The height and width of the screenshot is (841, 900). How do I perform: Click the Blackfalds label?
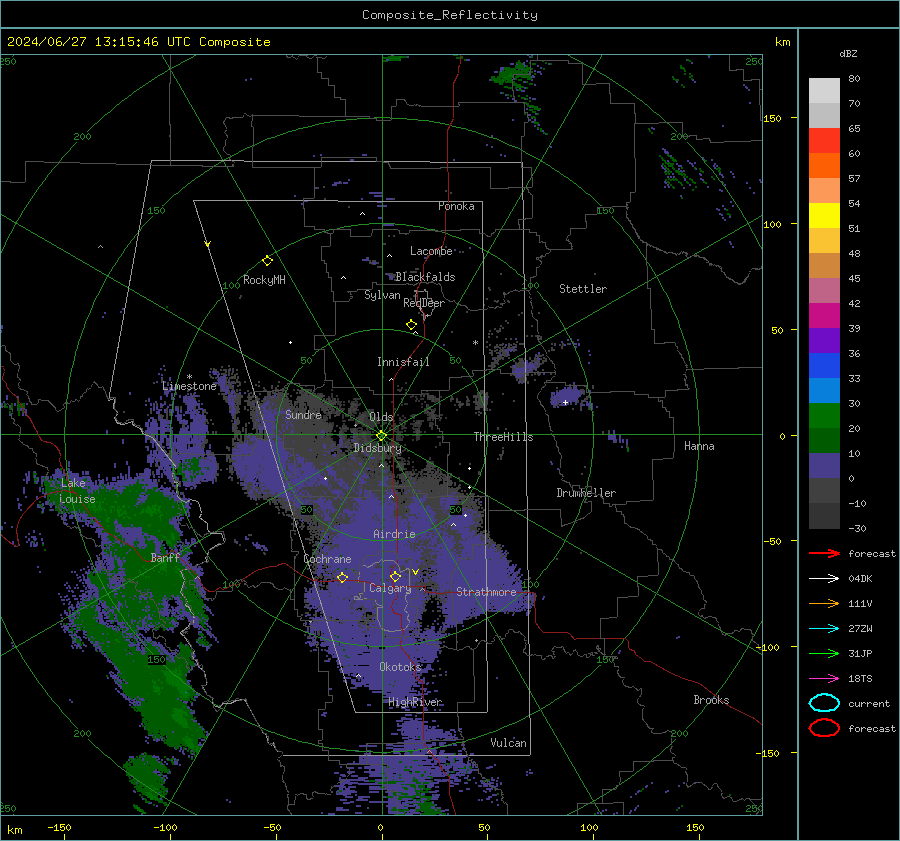click(x=425, y=277)
